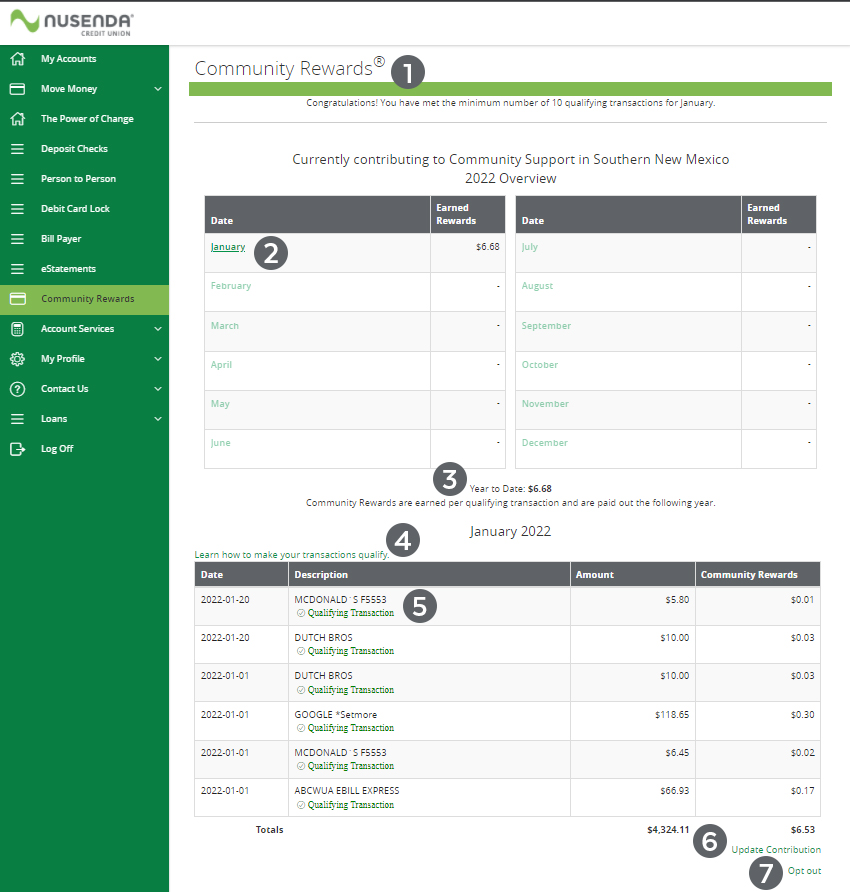
Task: Open 'Learn how to make your transactions qualify' link
Action: click(x=292, y=555)
